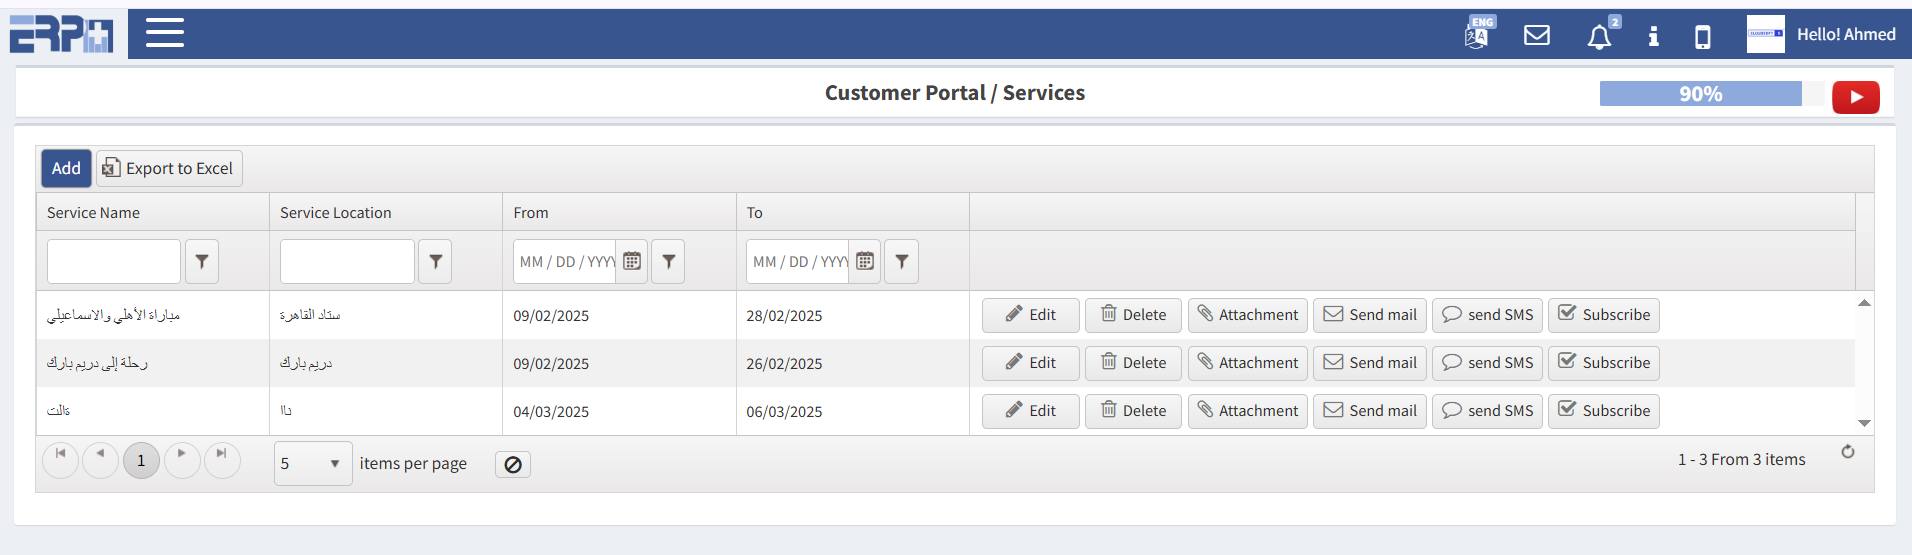Screen dimensions: 1912x555
Task: Open the mail envelope icon in header
Action: (x=1536, y=36)
